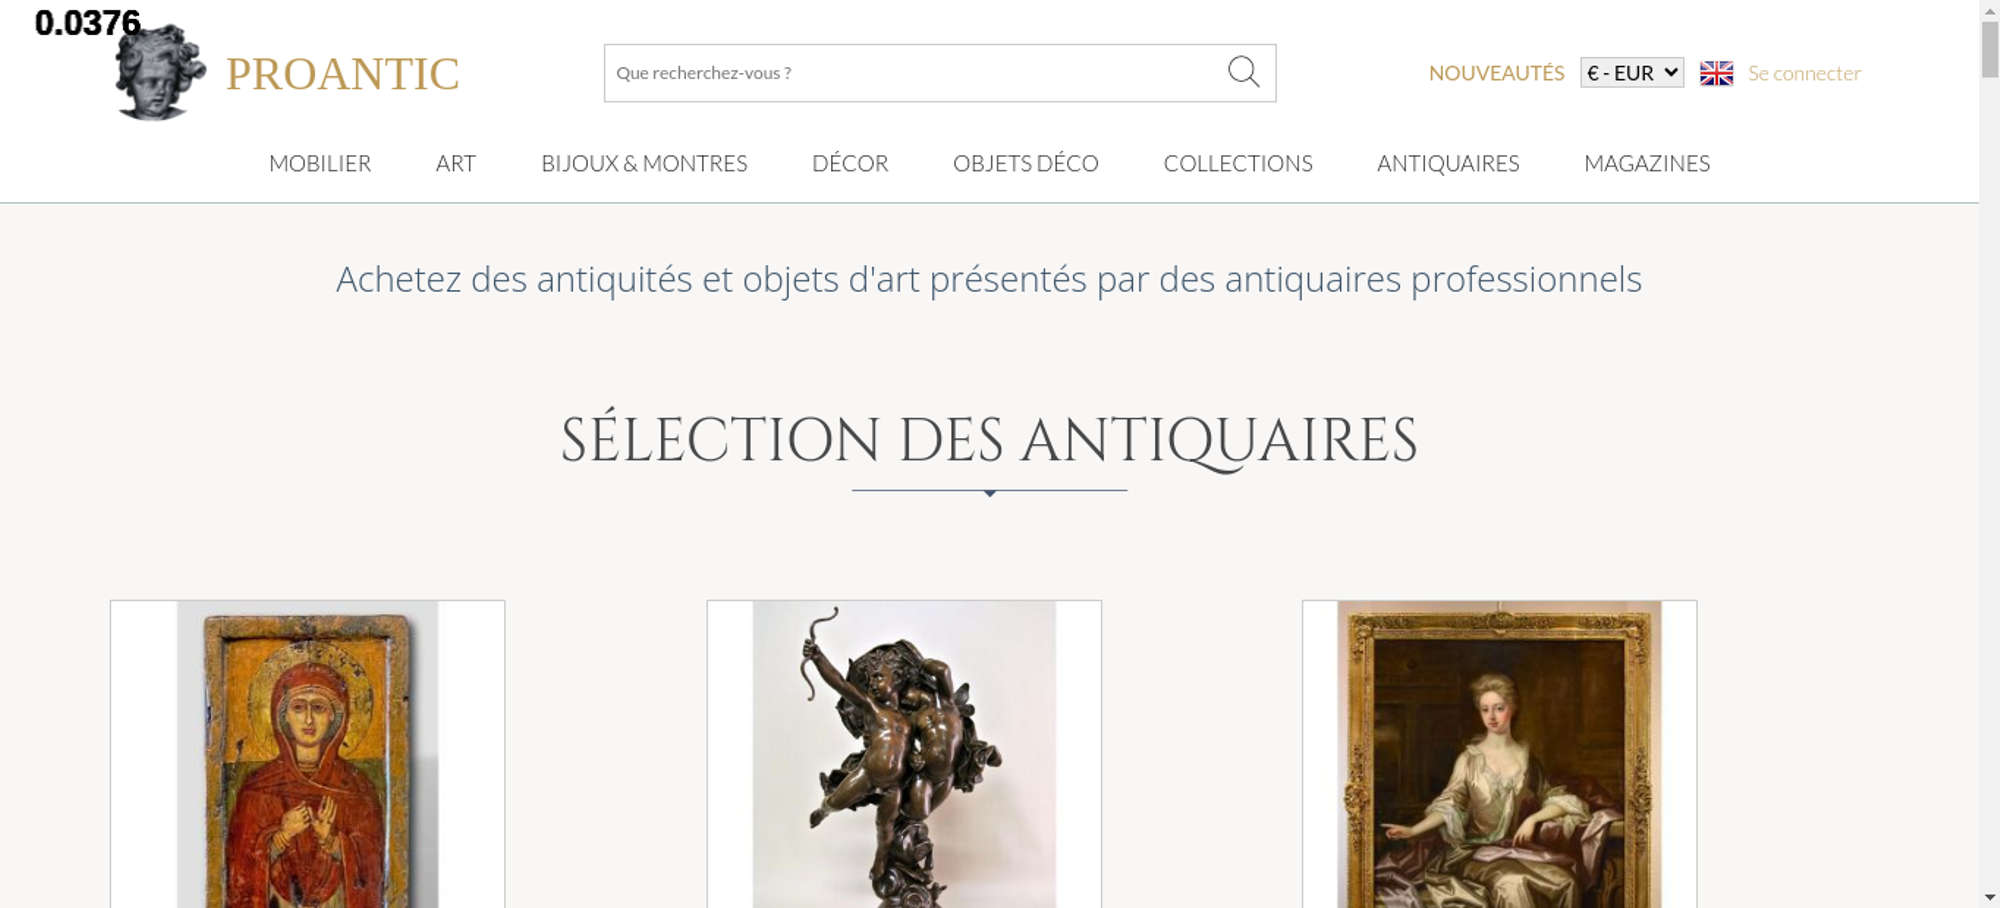The height and width of the screenshot is (908, 2000).
Task: Click the PROANTIC brand name text
Action: [x=342, y=74]
